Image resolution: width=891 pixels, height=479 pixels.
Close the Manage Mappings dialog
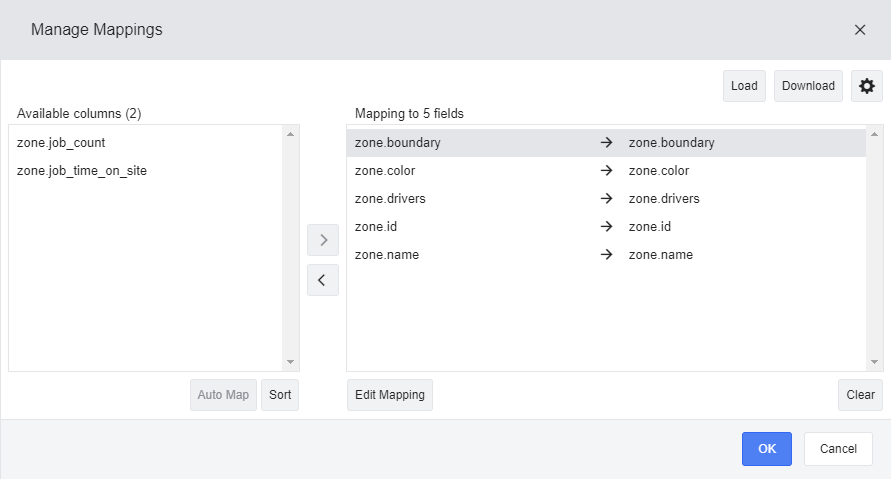860,30
